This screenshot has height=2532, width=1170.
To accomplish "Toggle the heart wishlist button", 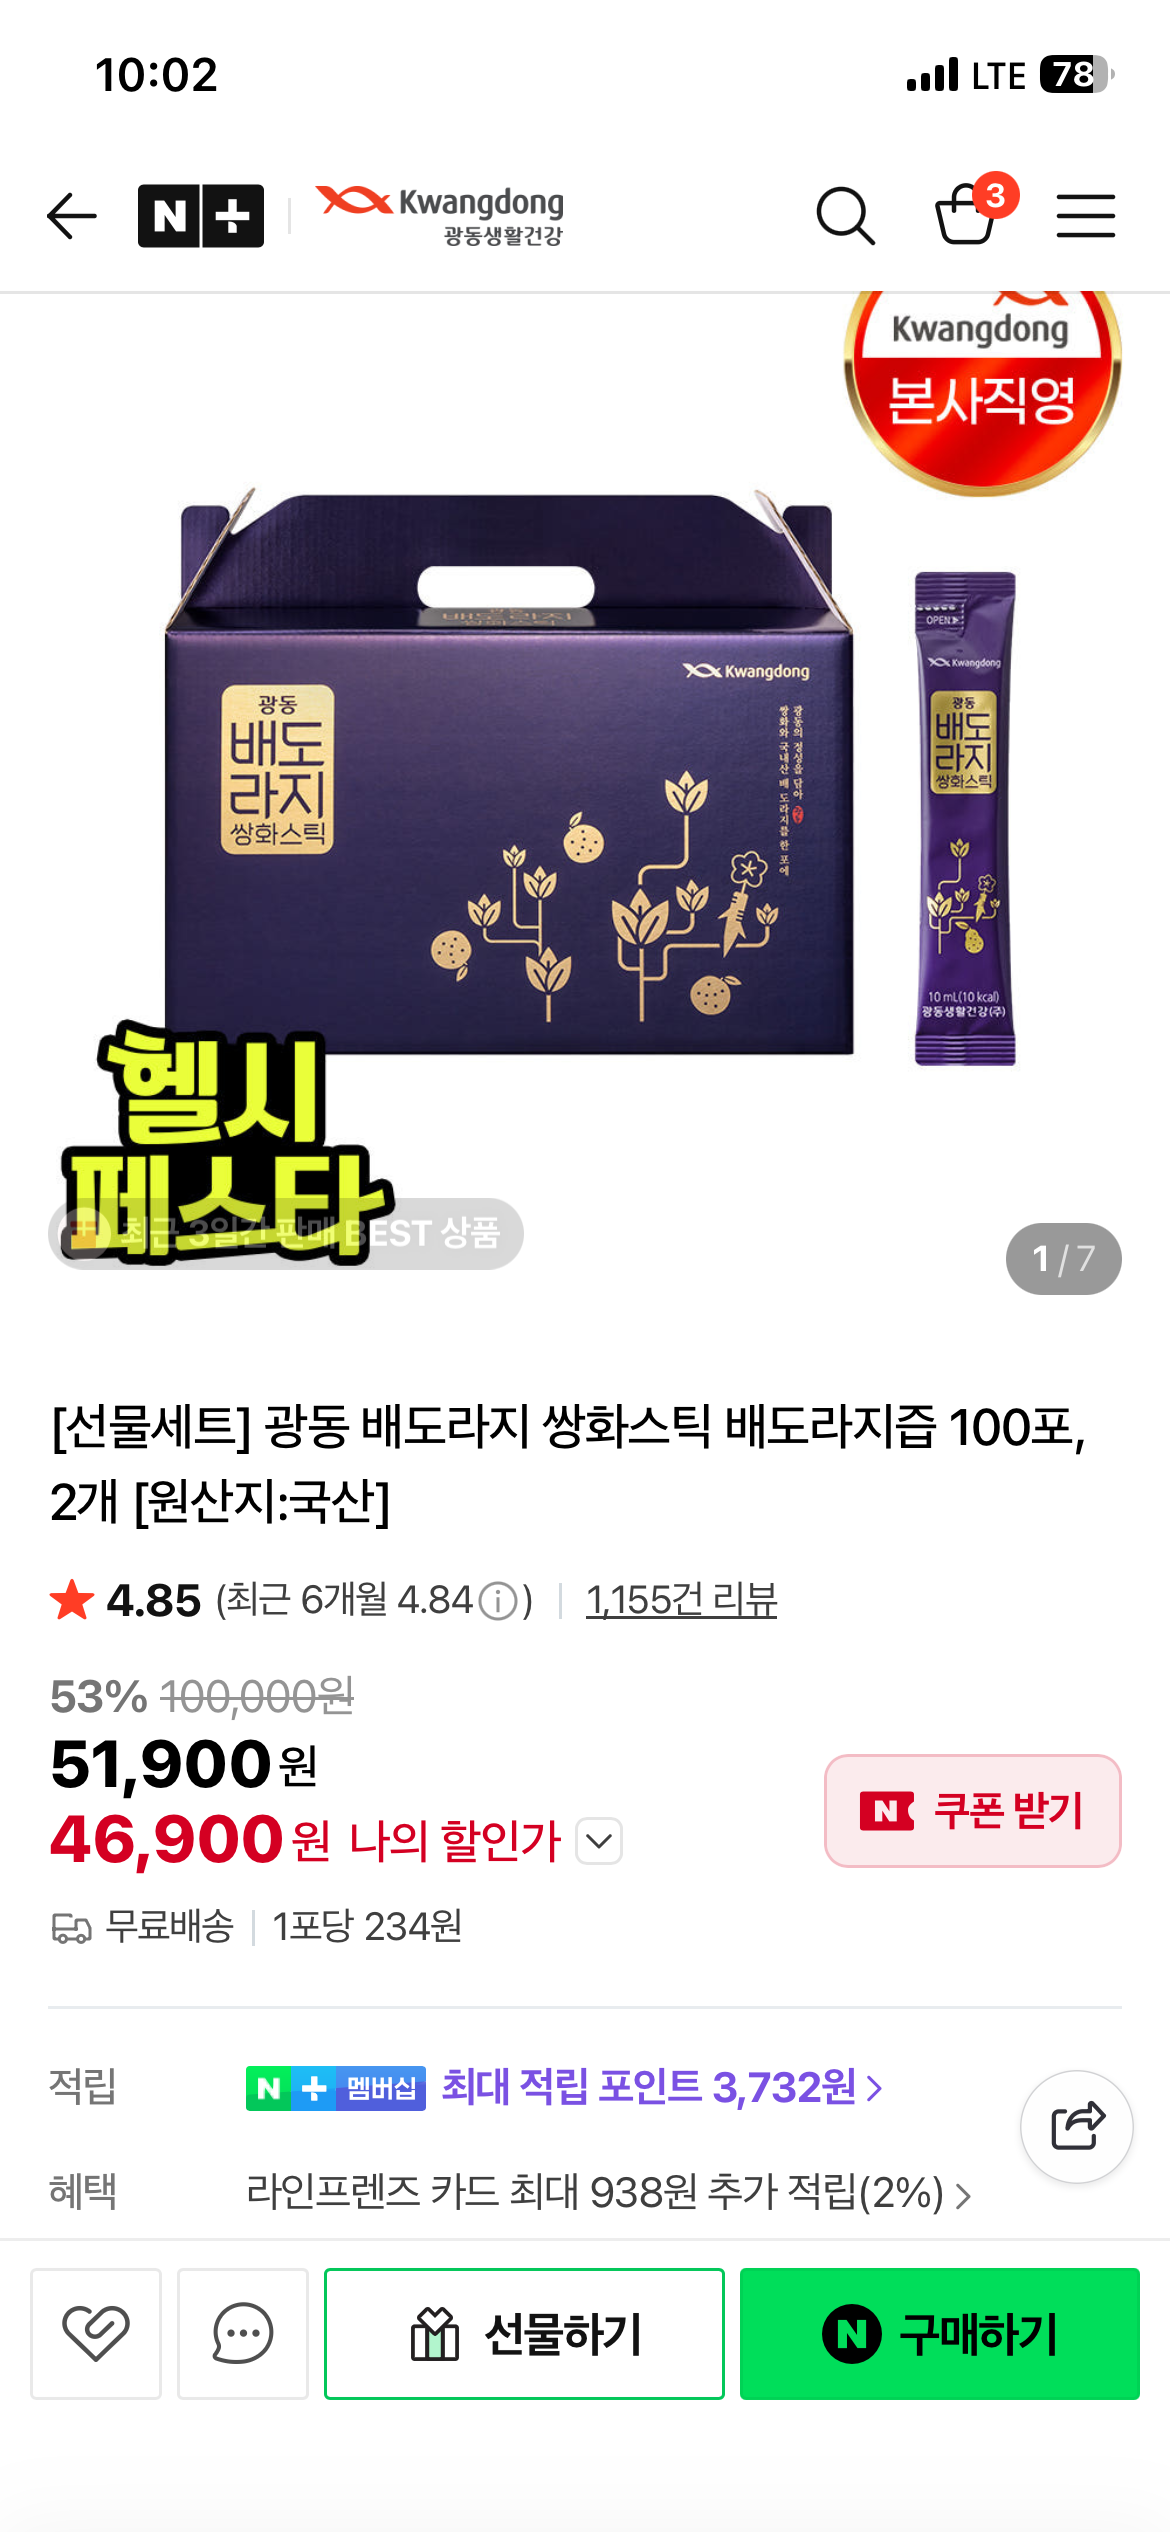I will point(96,2333).
